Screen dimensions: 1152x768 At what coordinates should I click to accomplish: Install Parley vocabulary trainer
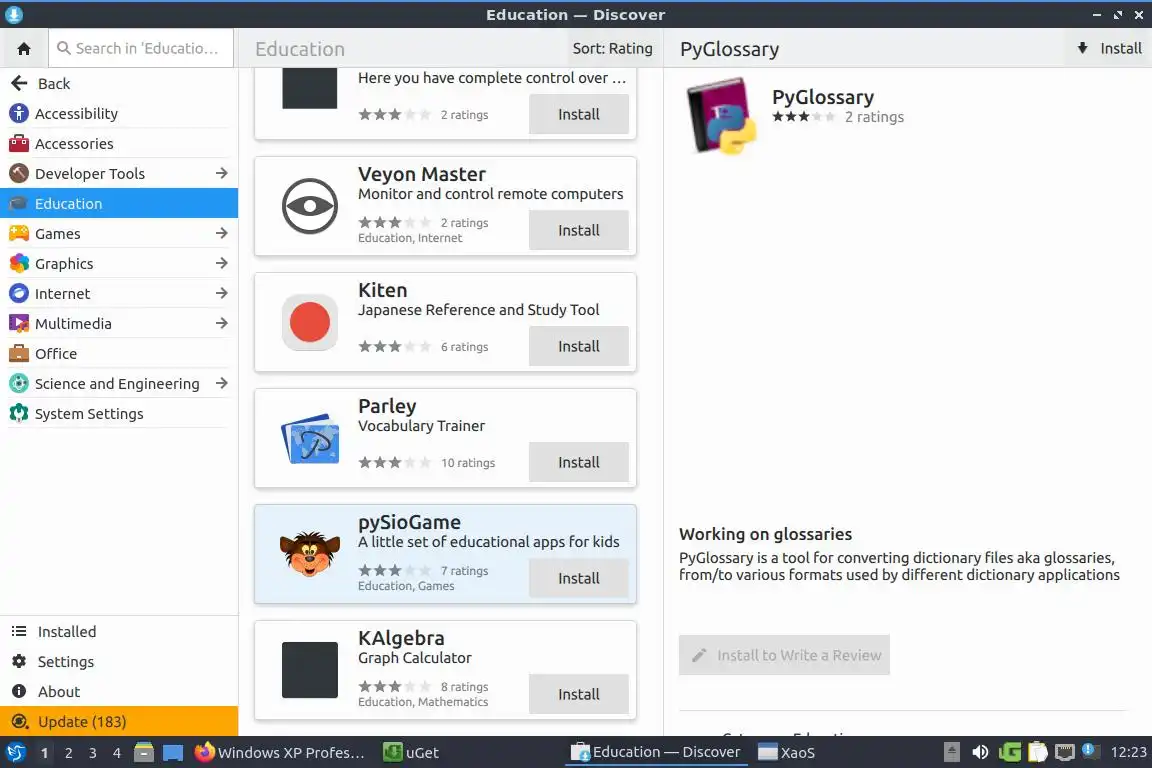pos(578,462)
